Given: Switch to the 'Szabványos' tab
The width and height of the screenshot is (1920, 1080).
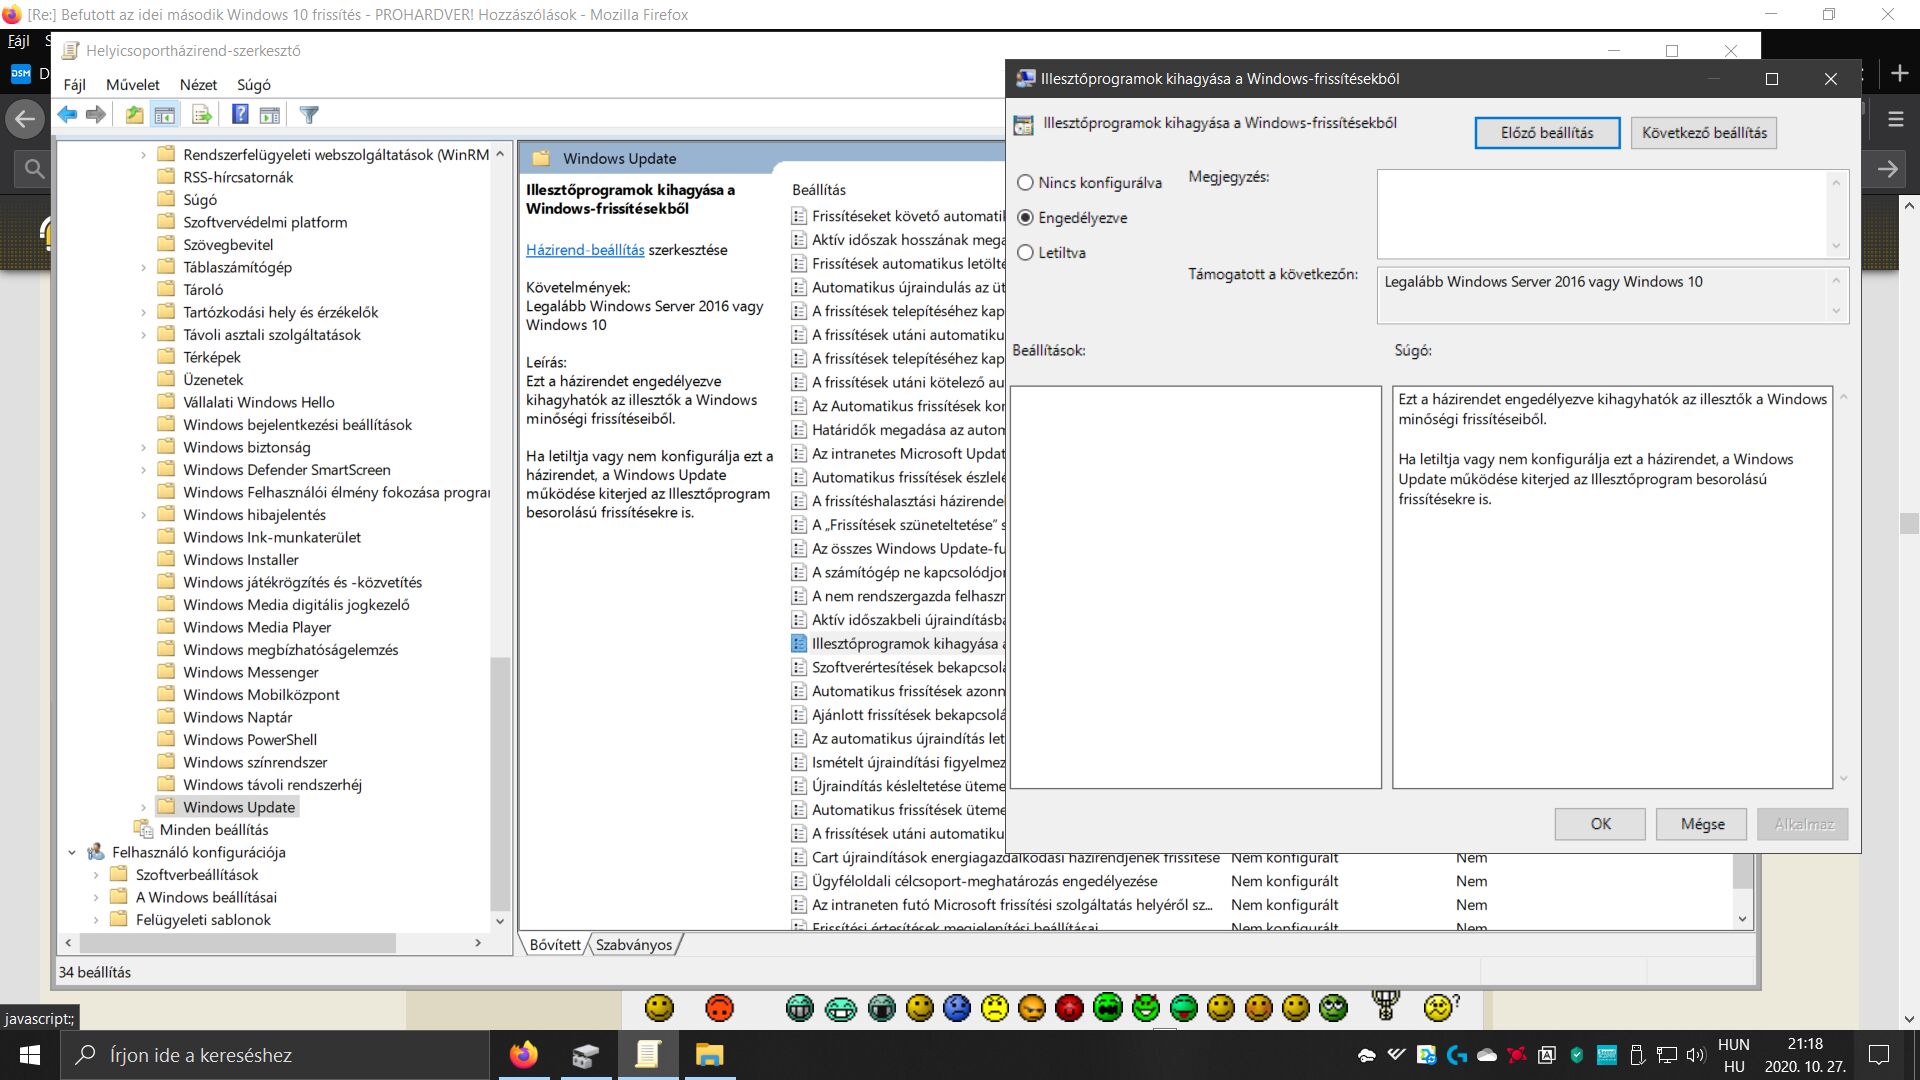Looking at the screenshot, I should (x=634, y=945).
